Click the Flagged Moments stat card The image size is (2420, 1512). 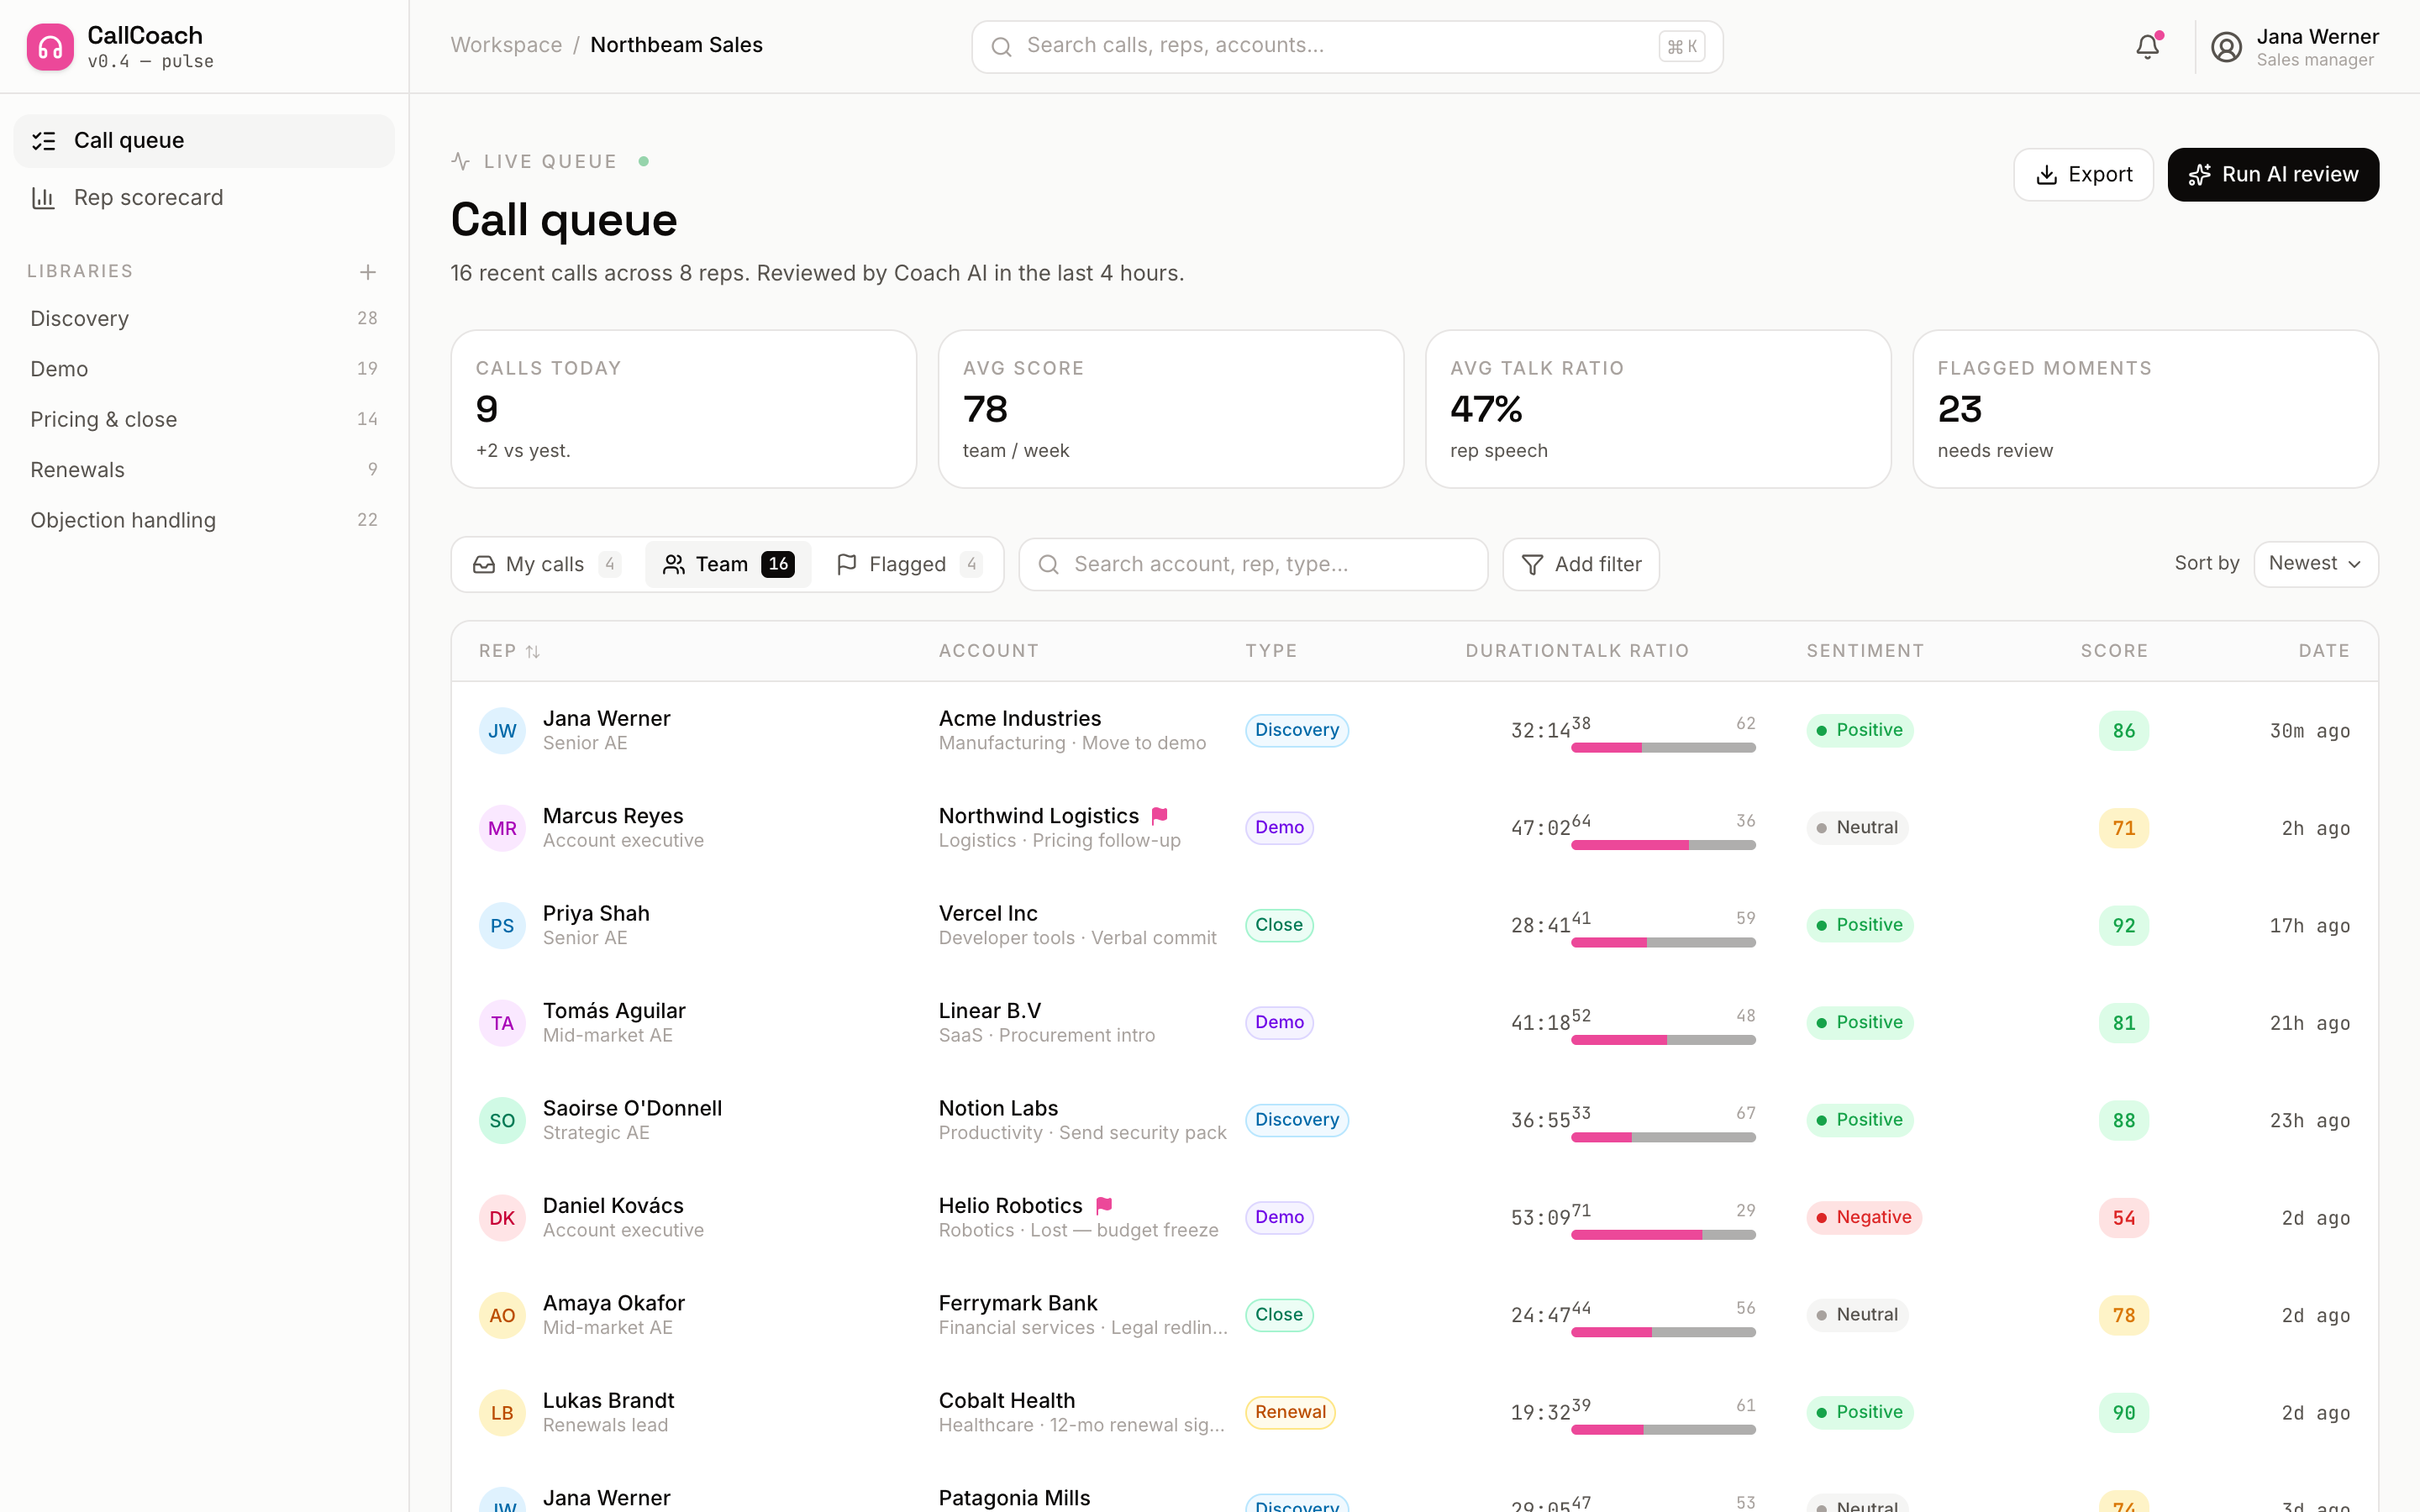pos(2145,409)
